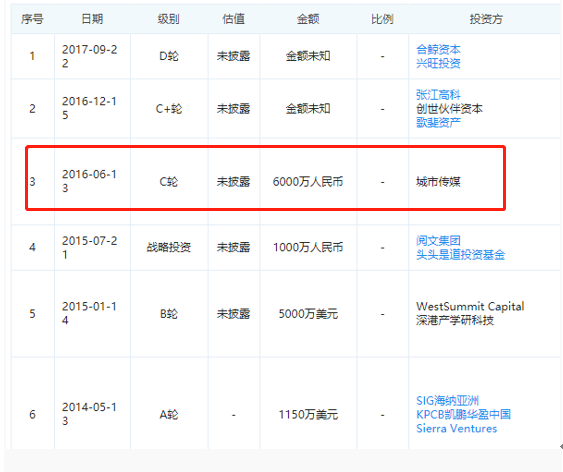The image size is (563, 472).
Task: Click 未披露 valuation in the D轮 row
Action: point(233,56)
